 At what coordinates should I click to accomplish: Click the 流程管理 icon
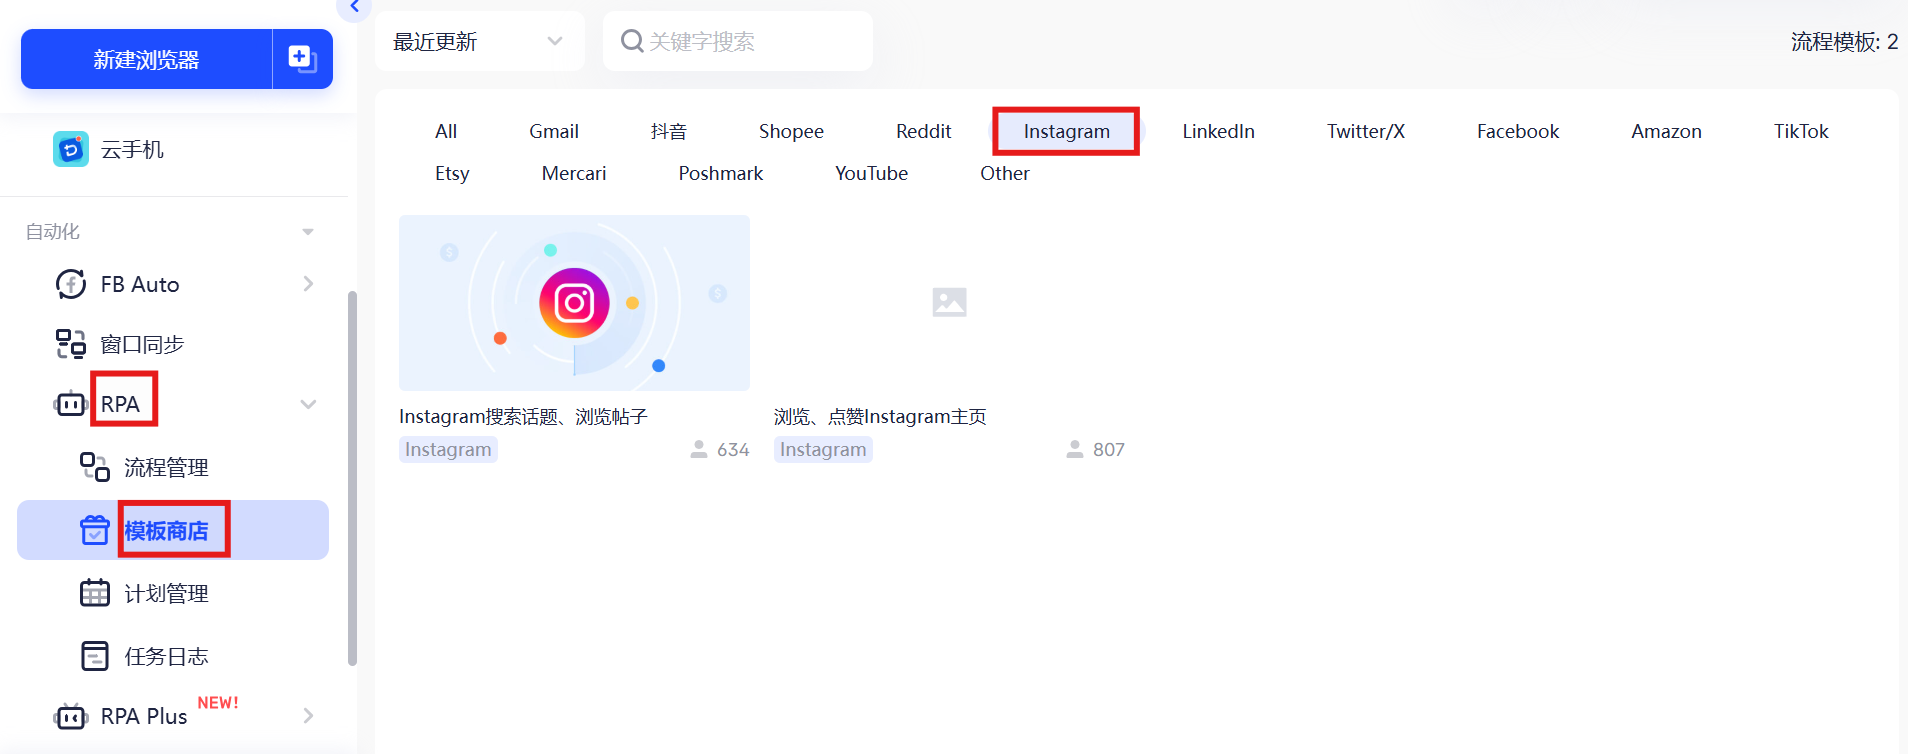click(x=95, y=467)
